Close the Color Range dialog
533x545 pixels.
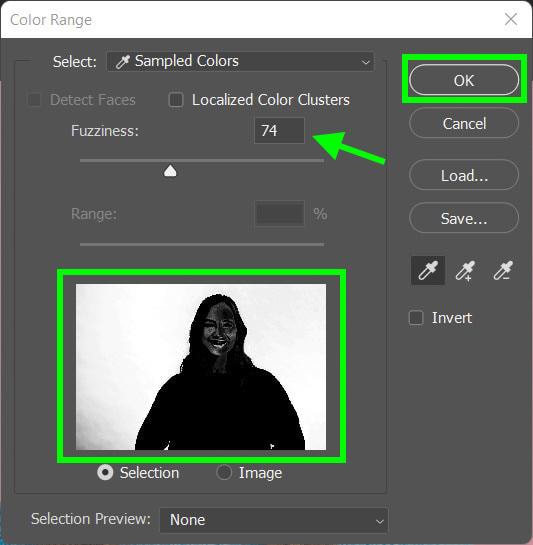511,19
